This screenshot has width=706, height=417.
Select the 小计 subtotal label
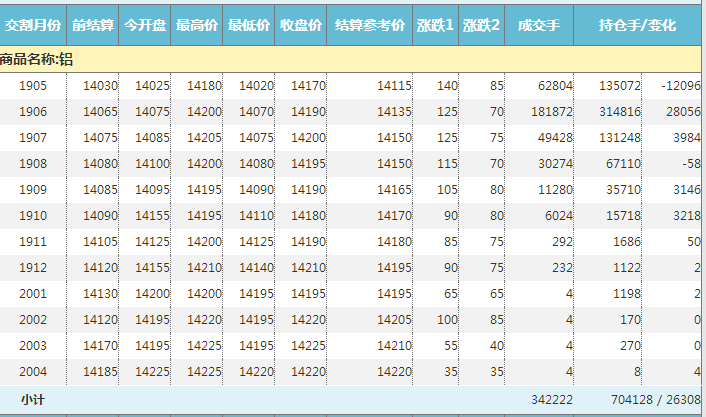32,399
